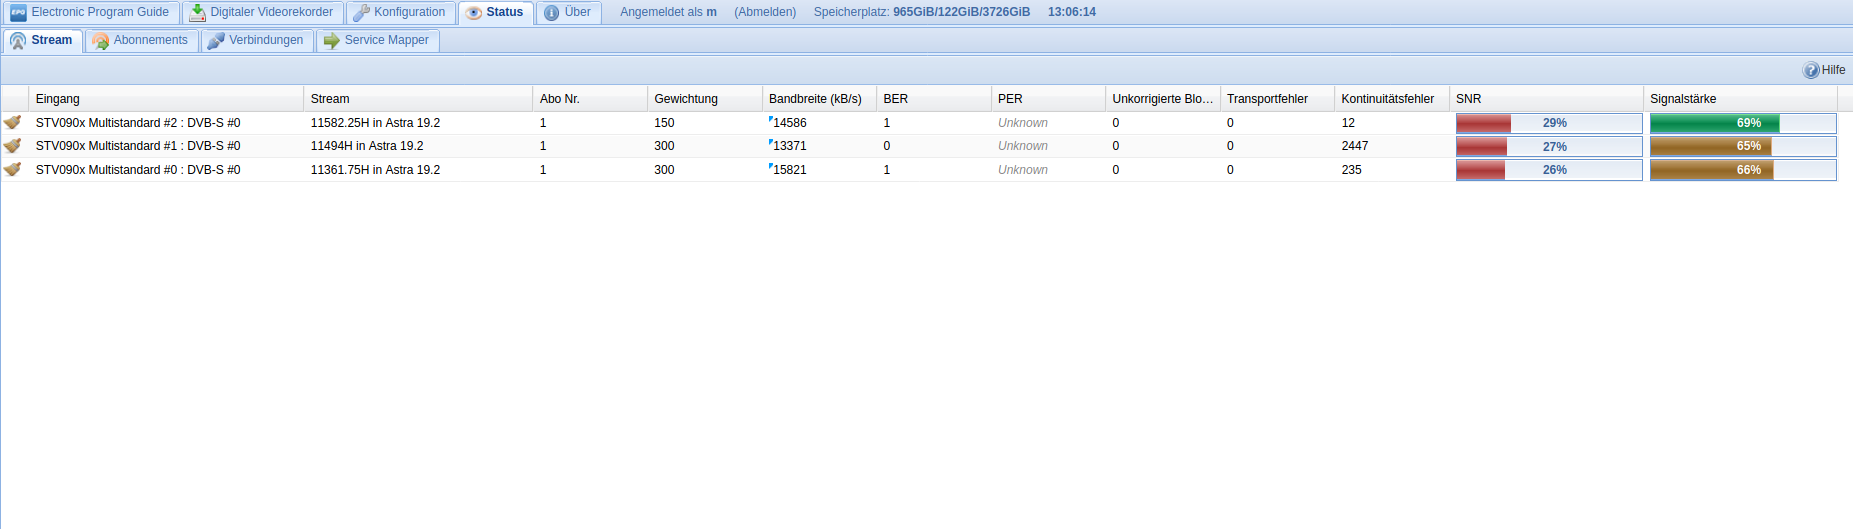
Task: Click bandwidth value 15821
Action: pyautogui.click(x=789, y=170)
